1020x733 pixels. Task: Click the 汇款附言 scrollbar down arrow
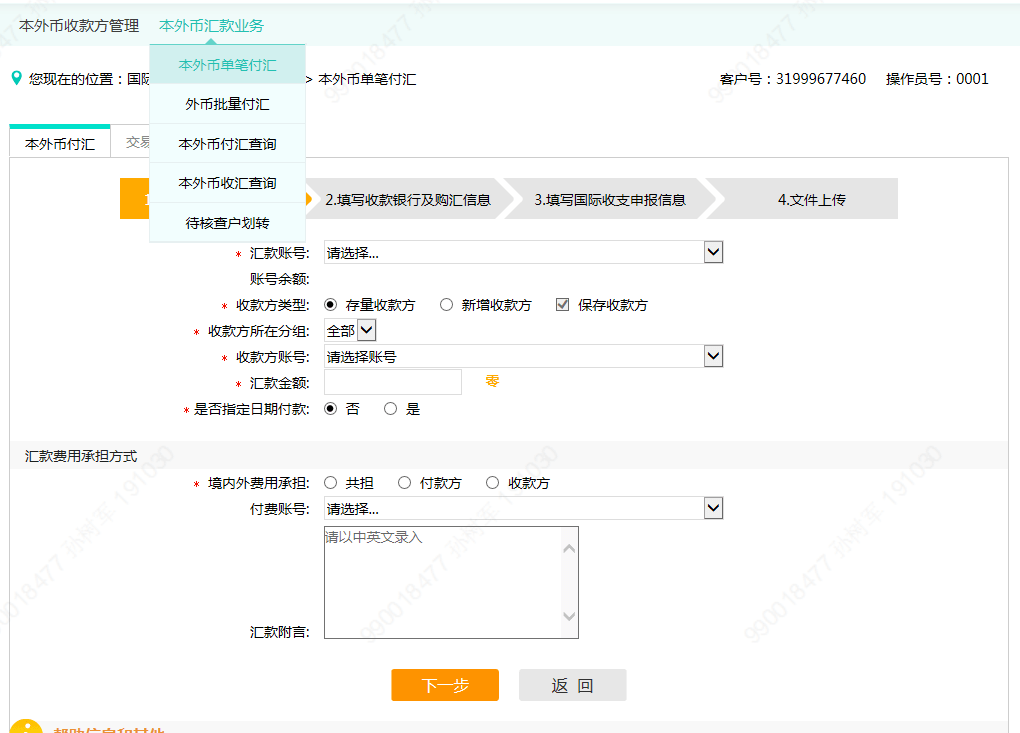point(569,616)
